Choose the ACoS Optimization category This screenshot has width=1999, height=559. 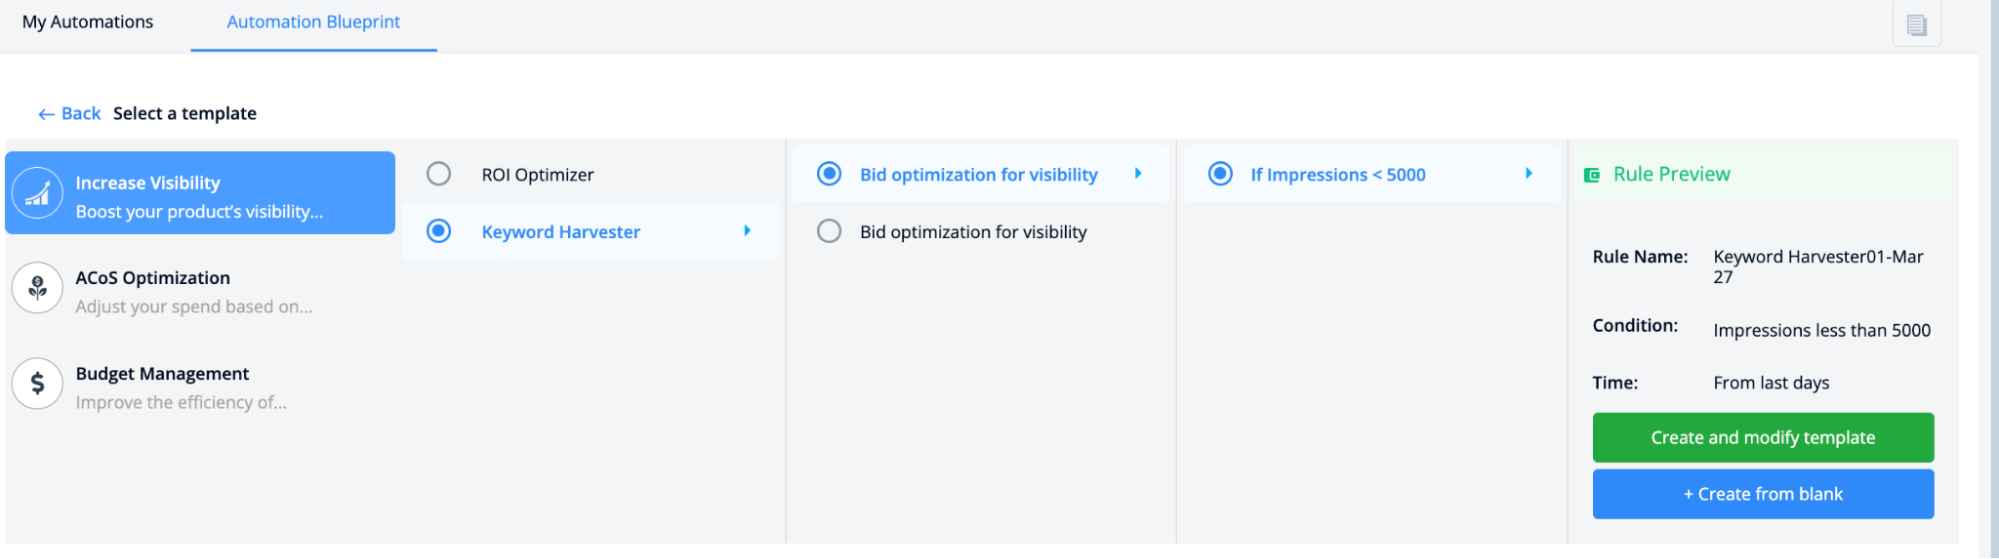coord(200,291)
